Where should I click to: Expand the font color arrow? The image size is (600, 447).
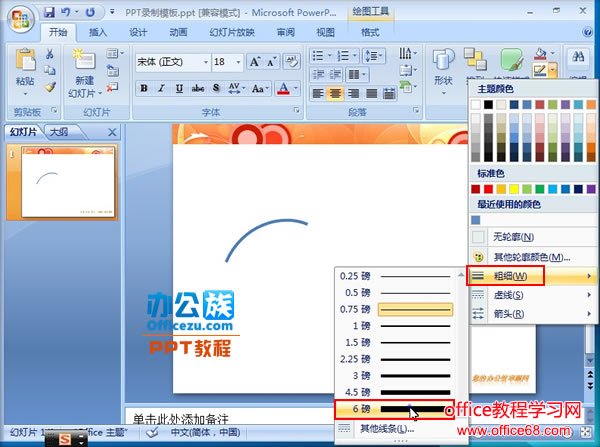296,88
